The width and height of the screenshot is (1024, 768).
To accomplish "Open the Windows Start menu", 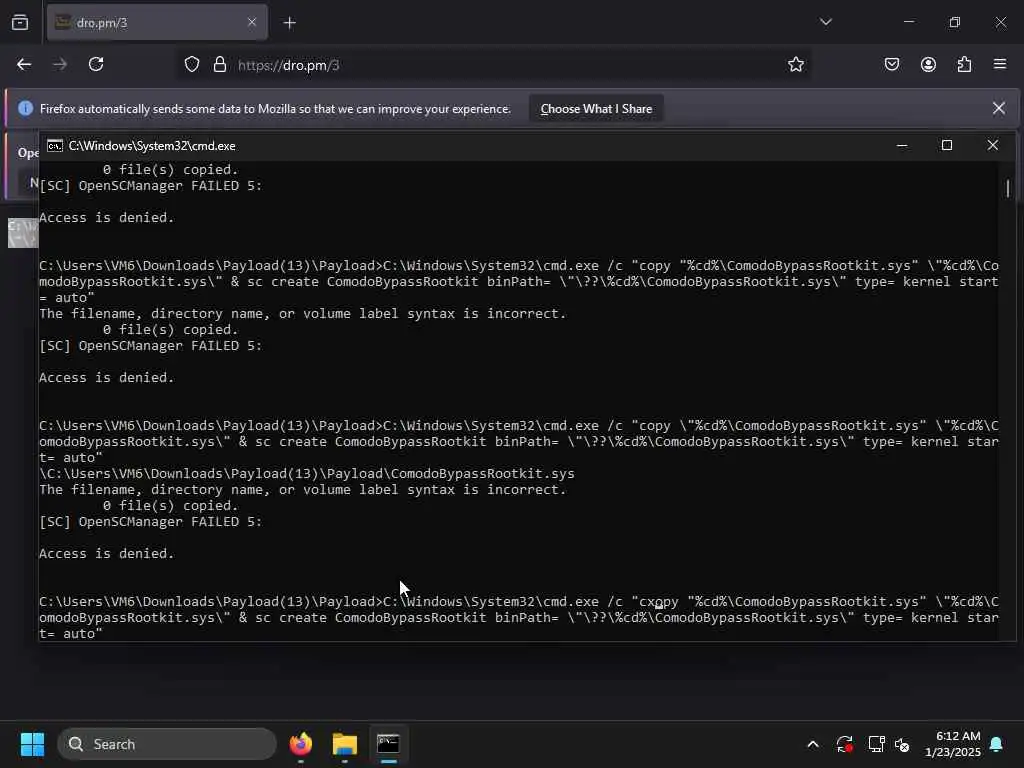I will coord(32,744).
